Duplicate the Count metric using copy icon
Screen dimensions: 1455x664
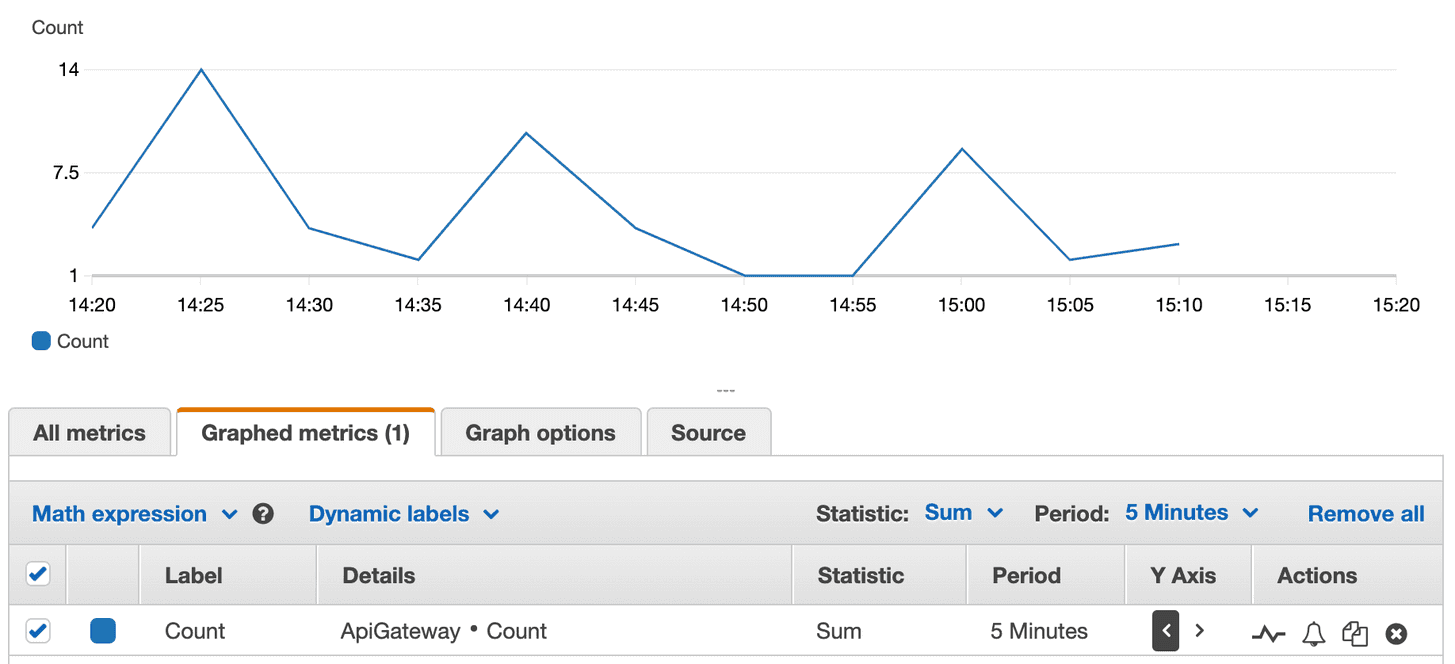pyautogui.click(x=1354, y=632)
